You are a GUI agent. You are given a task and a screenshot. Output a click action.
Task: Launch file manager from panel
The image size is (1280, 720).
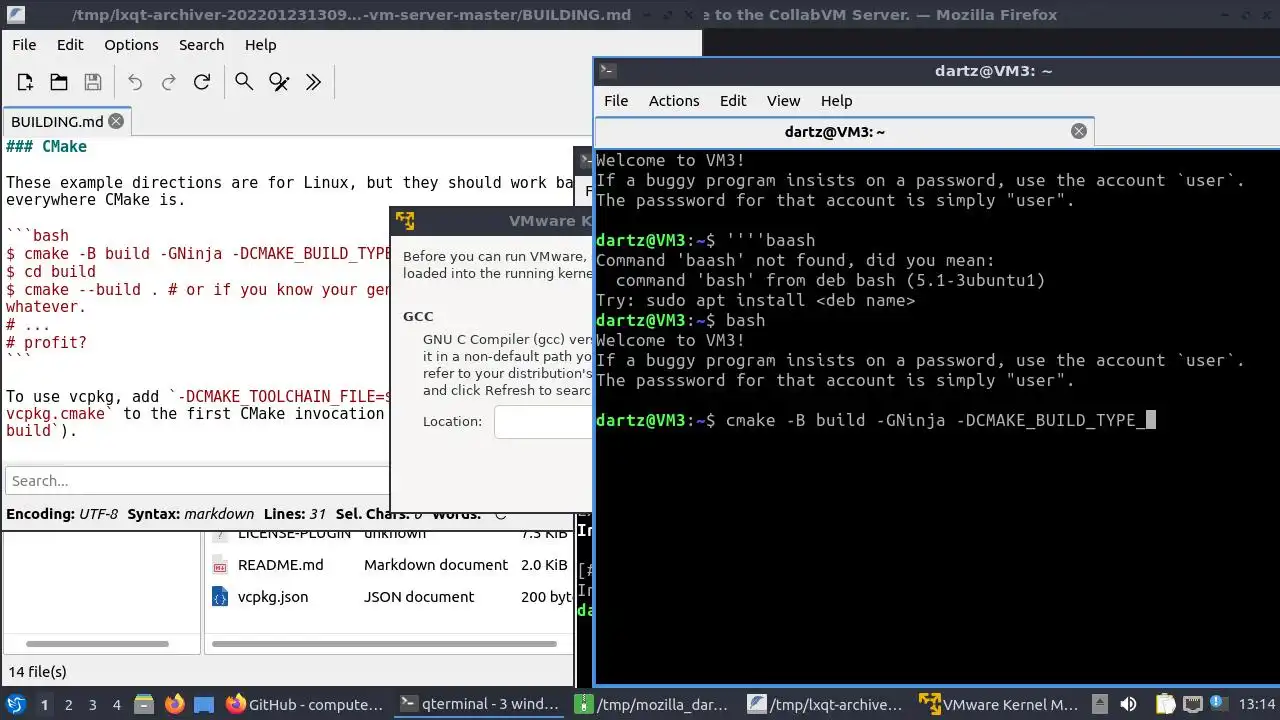click(x=144, y=705)
